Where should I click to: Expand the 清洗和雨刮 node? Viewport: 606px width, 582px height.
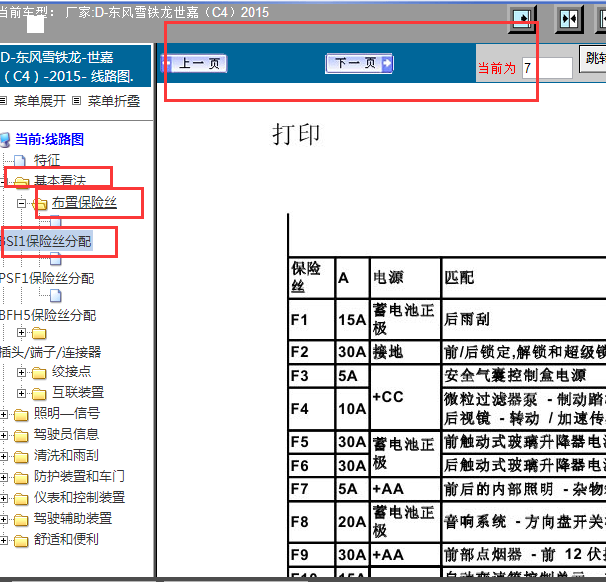(3, 456)
